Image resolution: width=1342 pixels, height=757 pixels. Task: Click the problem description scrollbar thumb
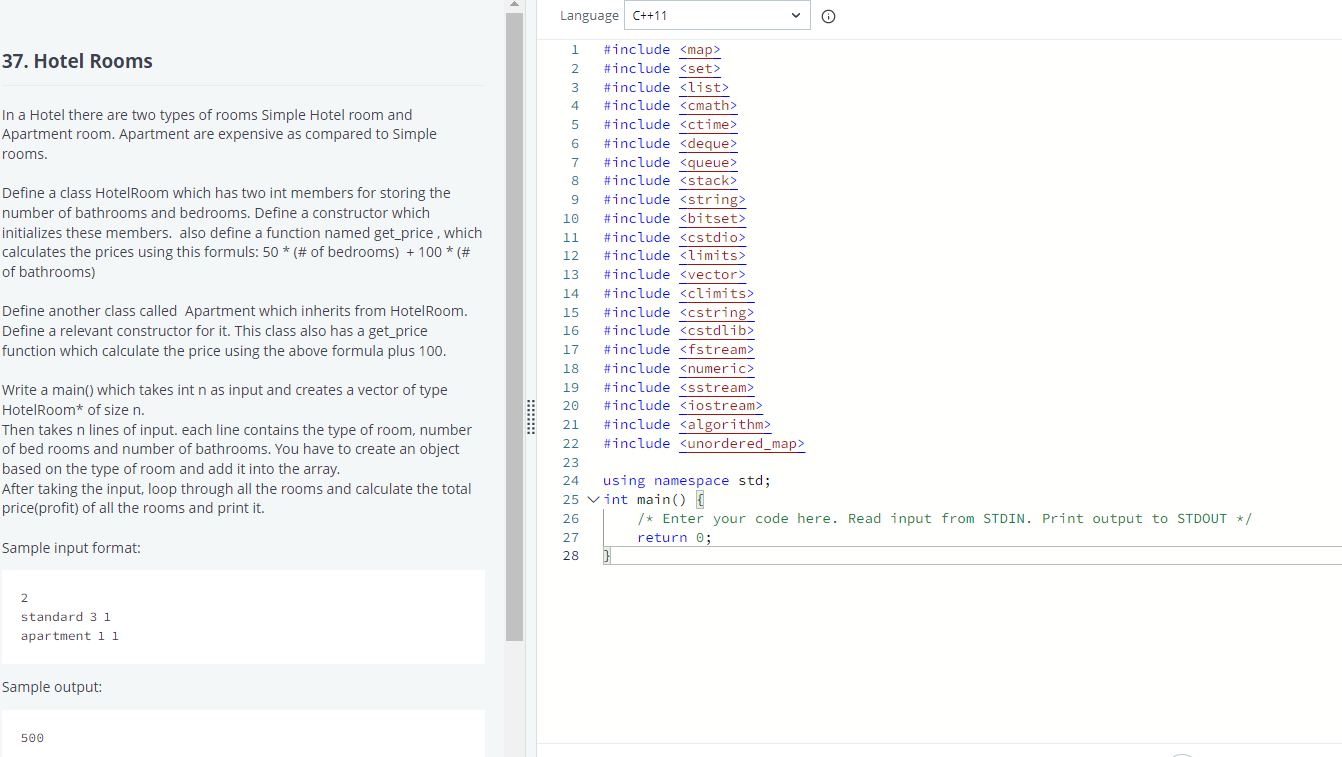click(514, 326)
